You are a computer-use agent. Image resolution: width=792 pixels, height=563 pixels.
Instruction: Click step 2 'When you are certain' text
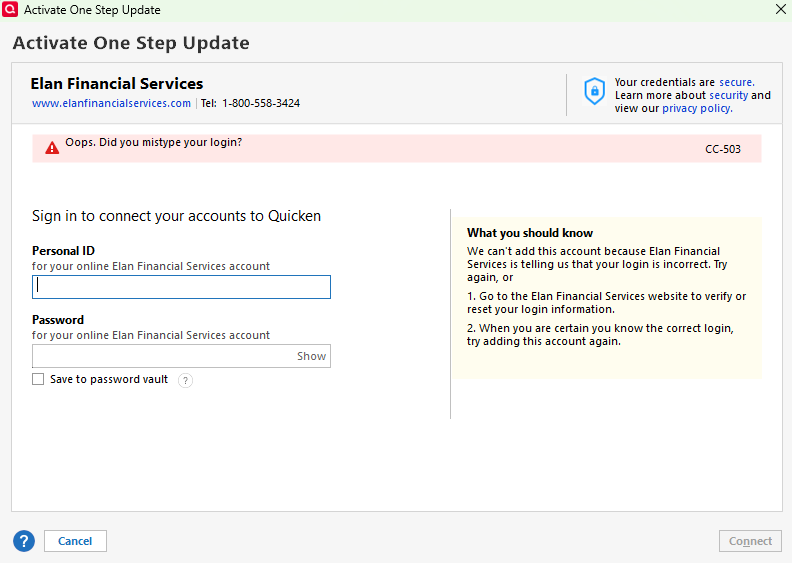pyautogui.click(x=600, y=335)
